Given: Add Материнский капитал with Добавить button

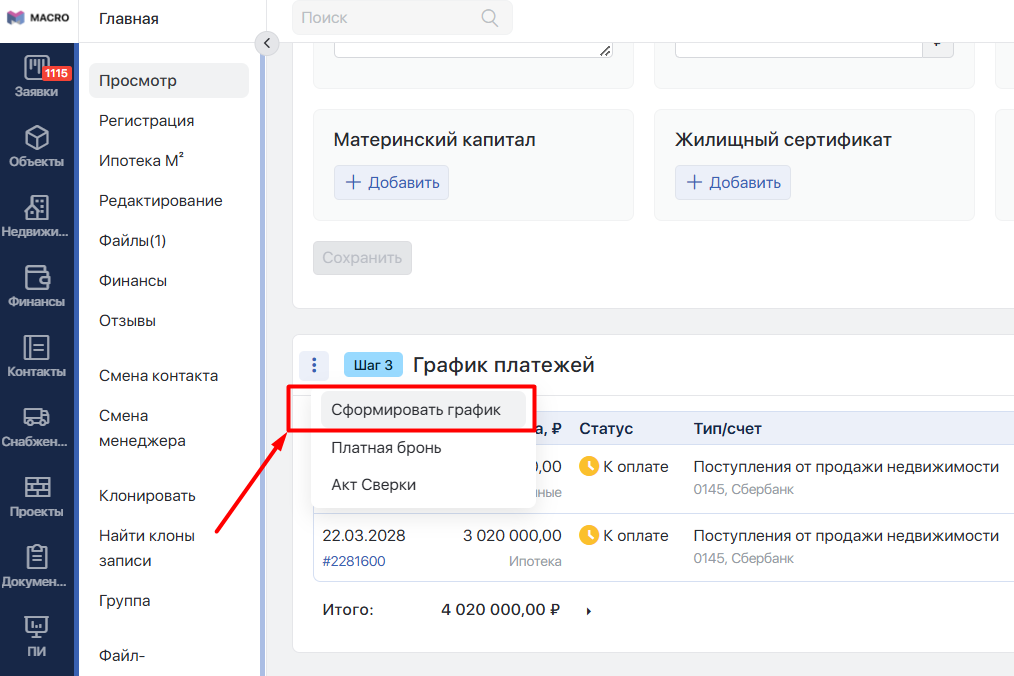Looking at the screenshot, I should (x=391, y=182).
